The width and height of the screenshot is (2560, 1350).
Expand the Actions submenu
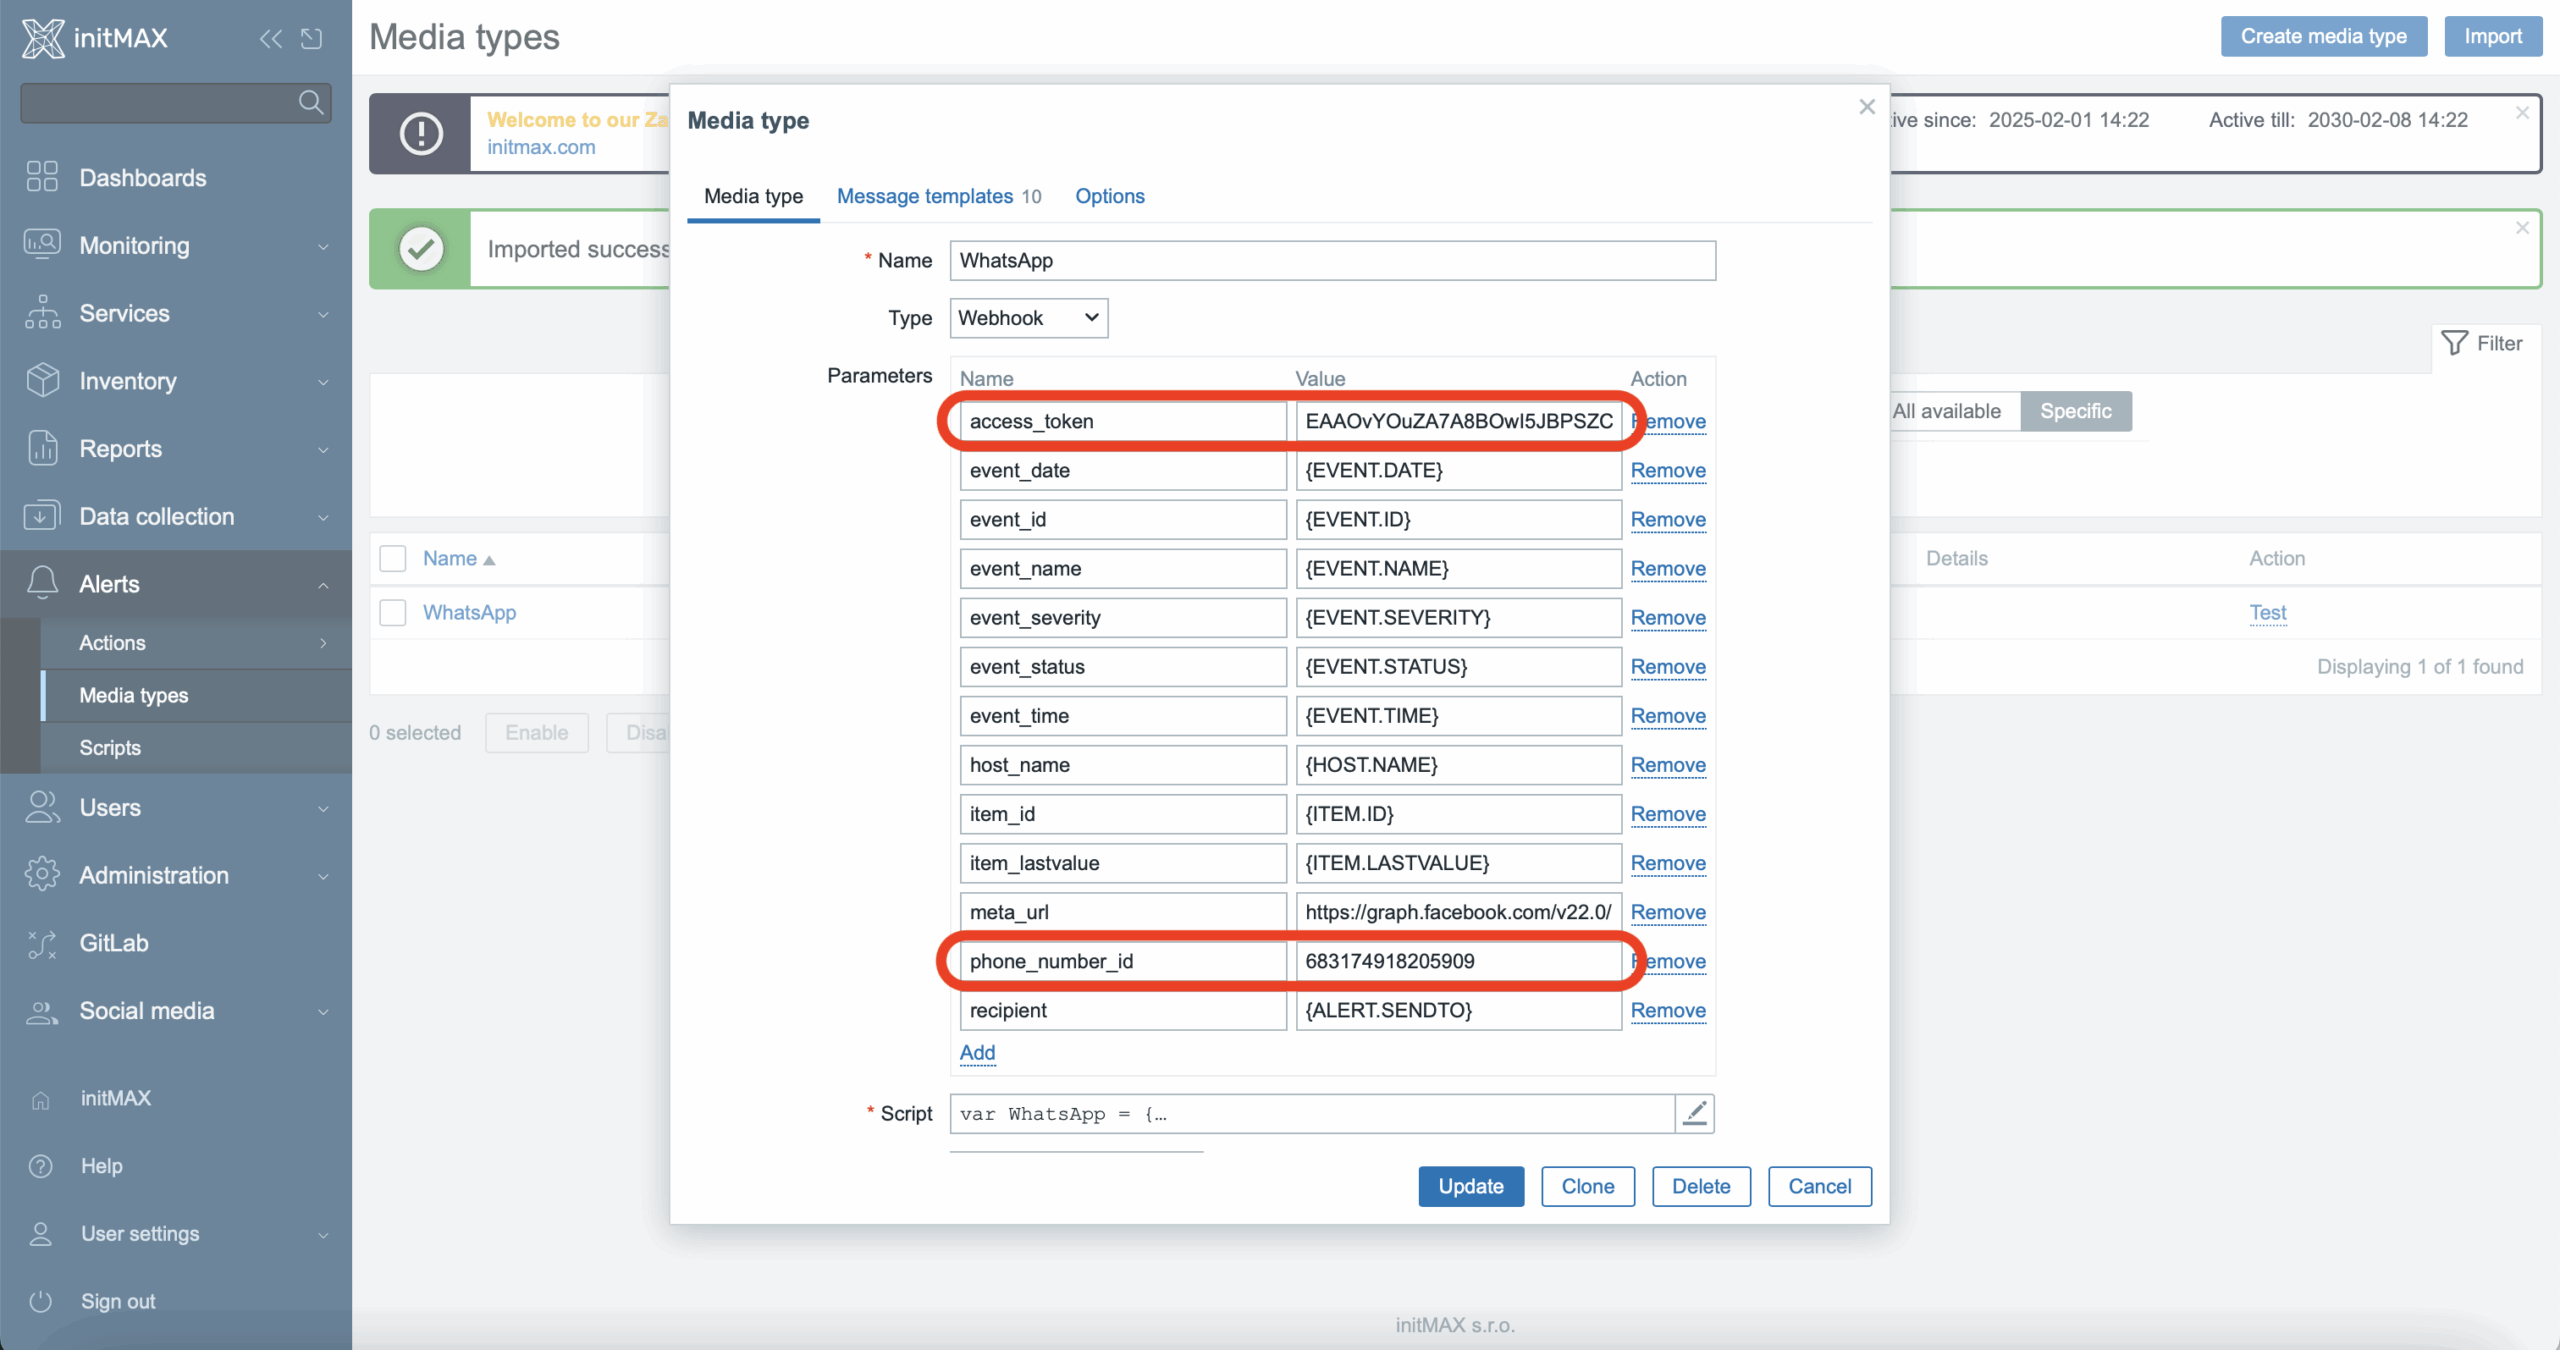point(323,643)
